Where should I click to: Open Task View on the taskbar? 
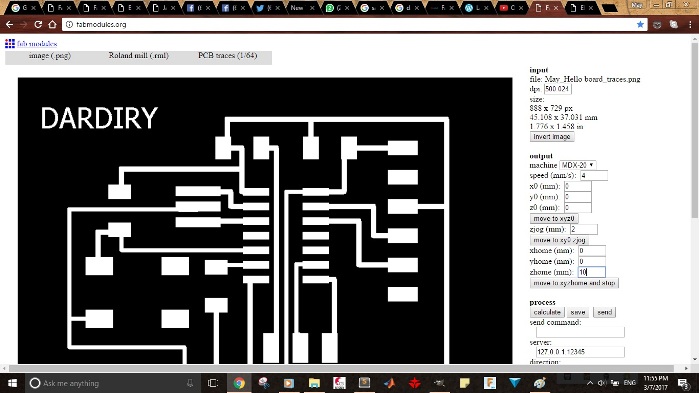(213, 383)
